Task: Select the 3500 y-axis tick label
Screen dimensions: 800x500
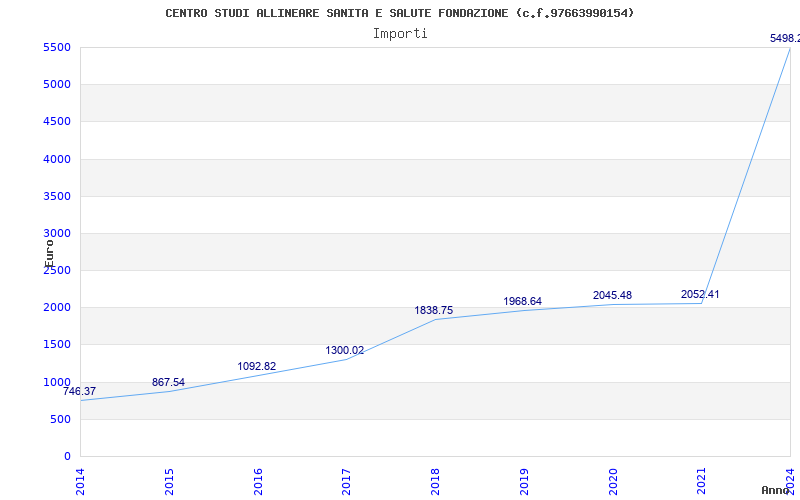Action: pos(57,196)
